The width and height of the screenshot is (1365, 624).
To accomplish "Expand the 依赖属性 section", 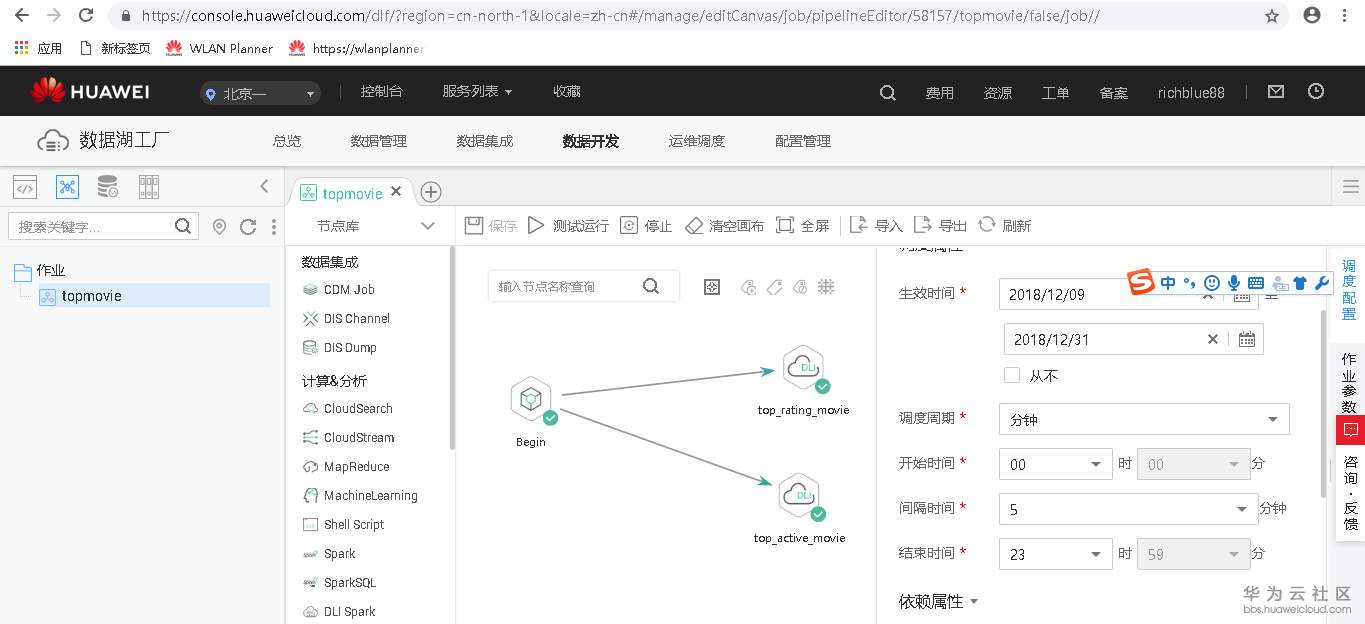I will 939,601.
